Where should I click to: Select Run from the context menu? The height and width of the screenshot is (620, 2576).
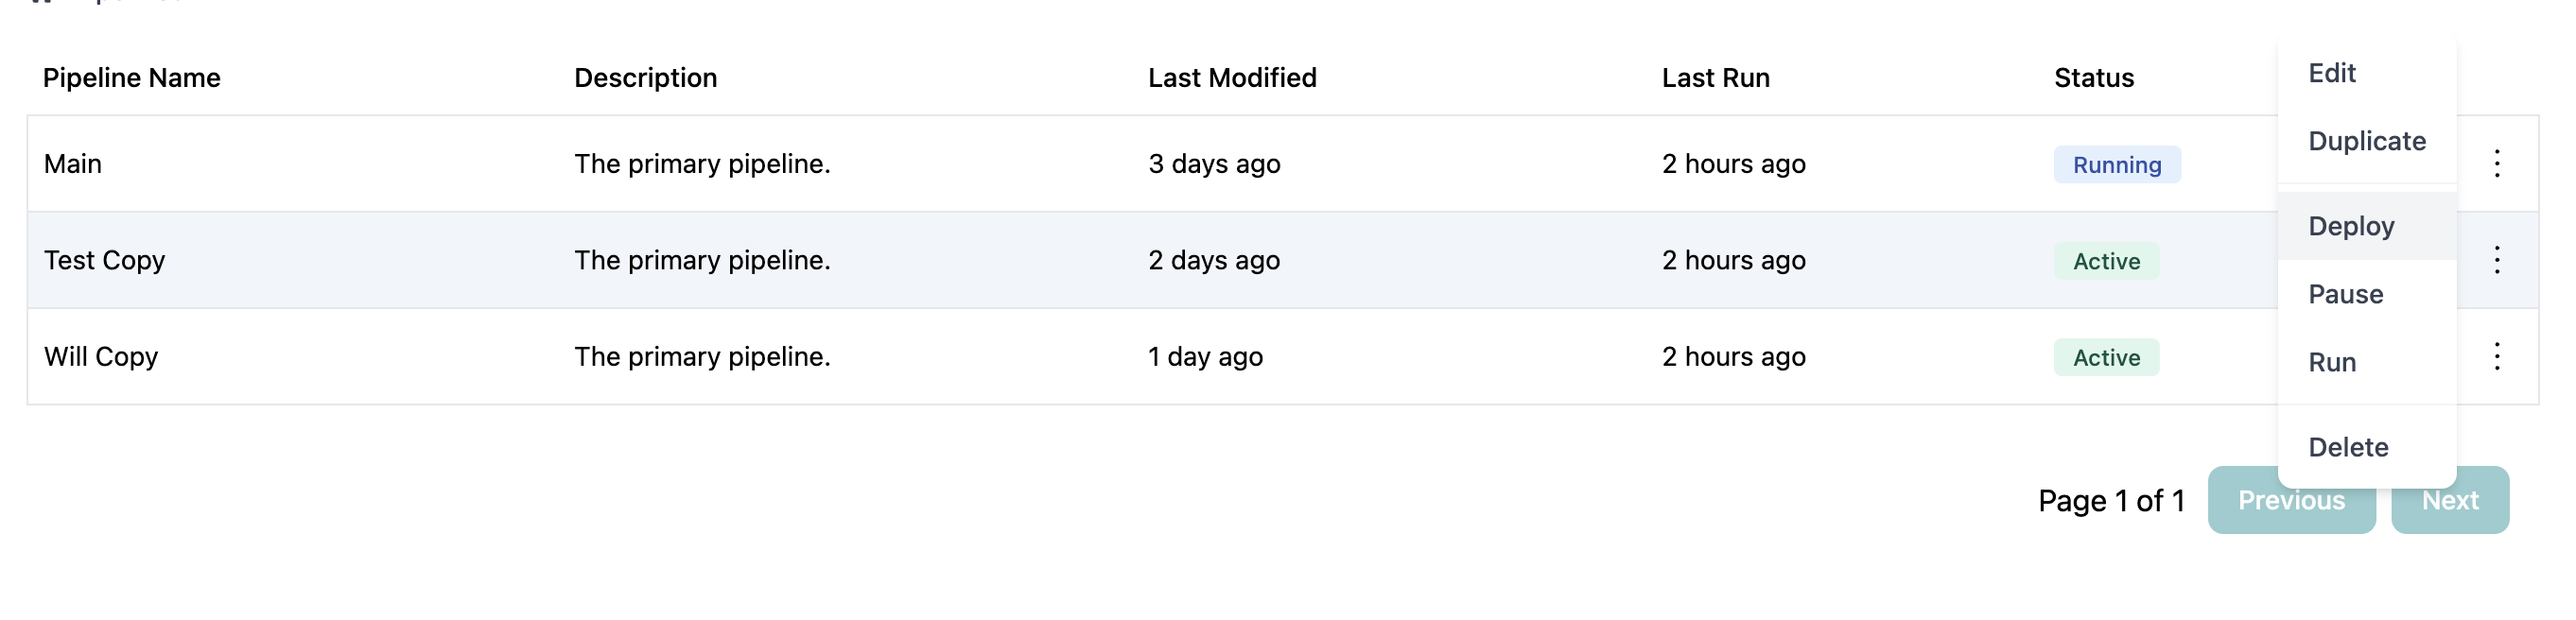pyautogui.click(x=2332, y=362)
